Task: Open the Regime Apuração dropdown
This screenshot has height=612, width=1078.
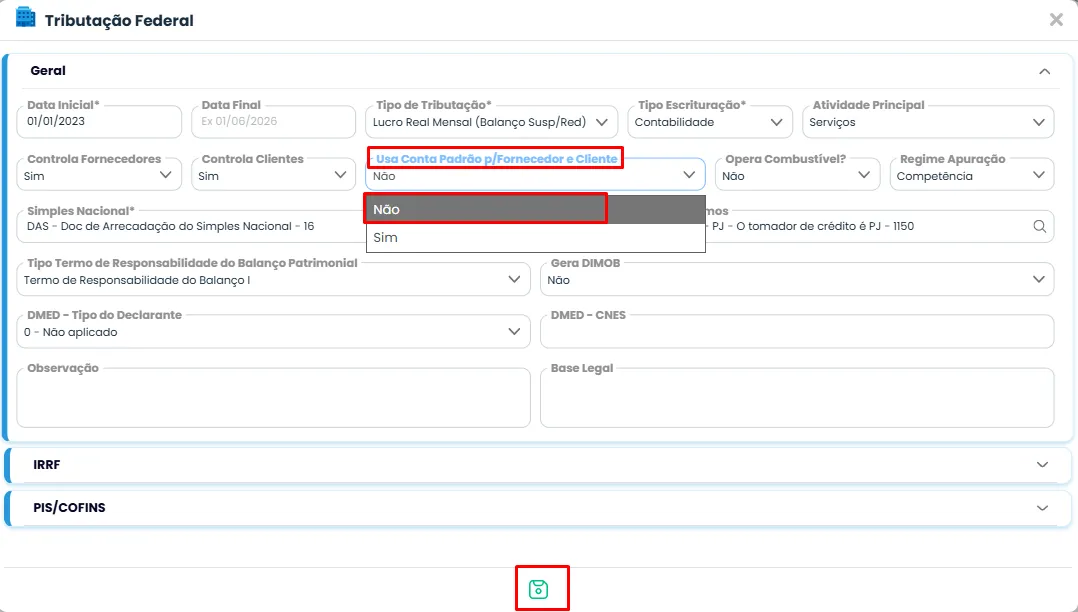Action: click(971, 175)
